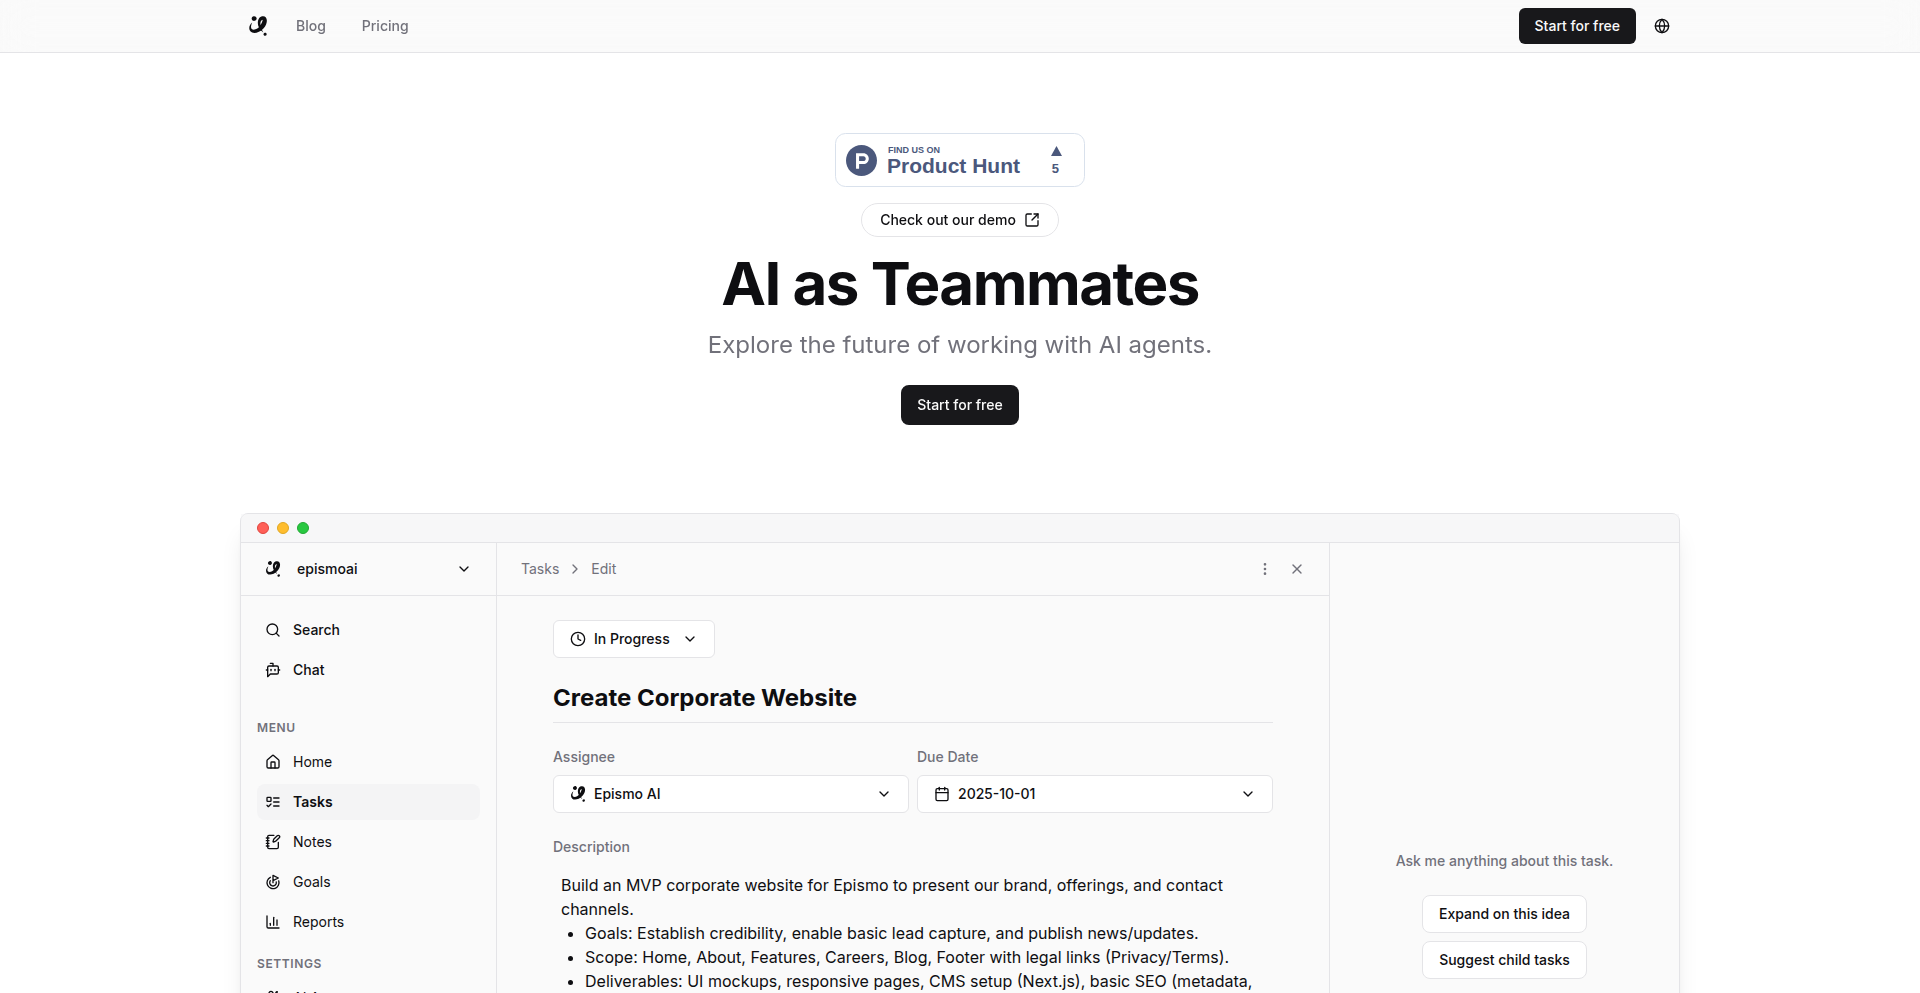1920x993 pixels.
Task: Open the Check out our demo link
Action: click(x=960, y=220)
